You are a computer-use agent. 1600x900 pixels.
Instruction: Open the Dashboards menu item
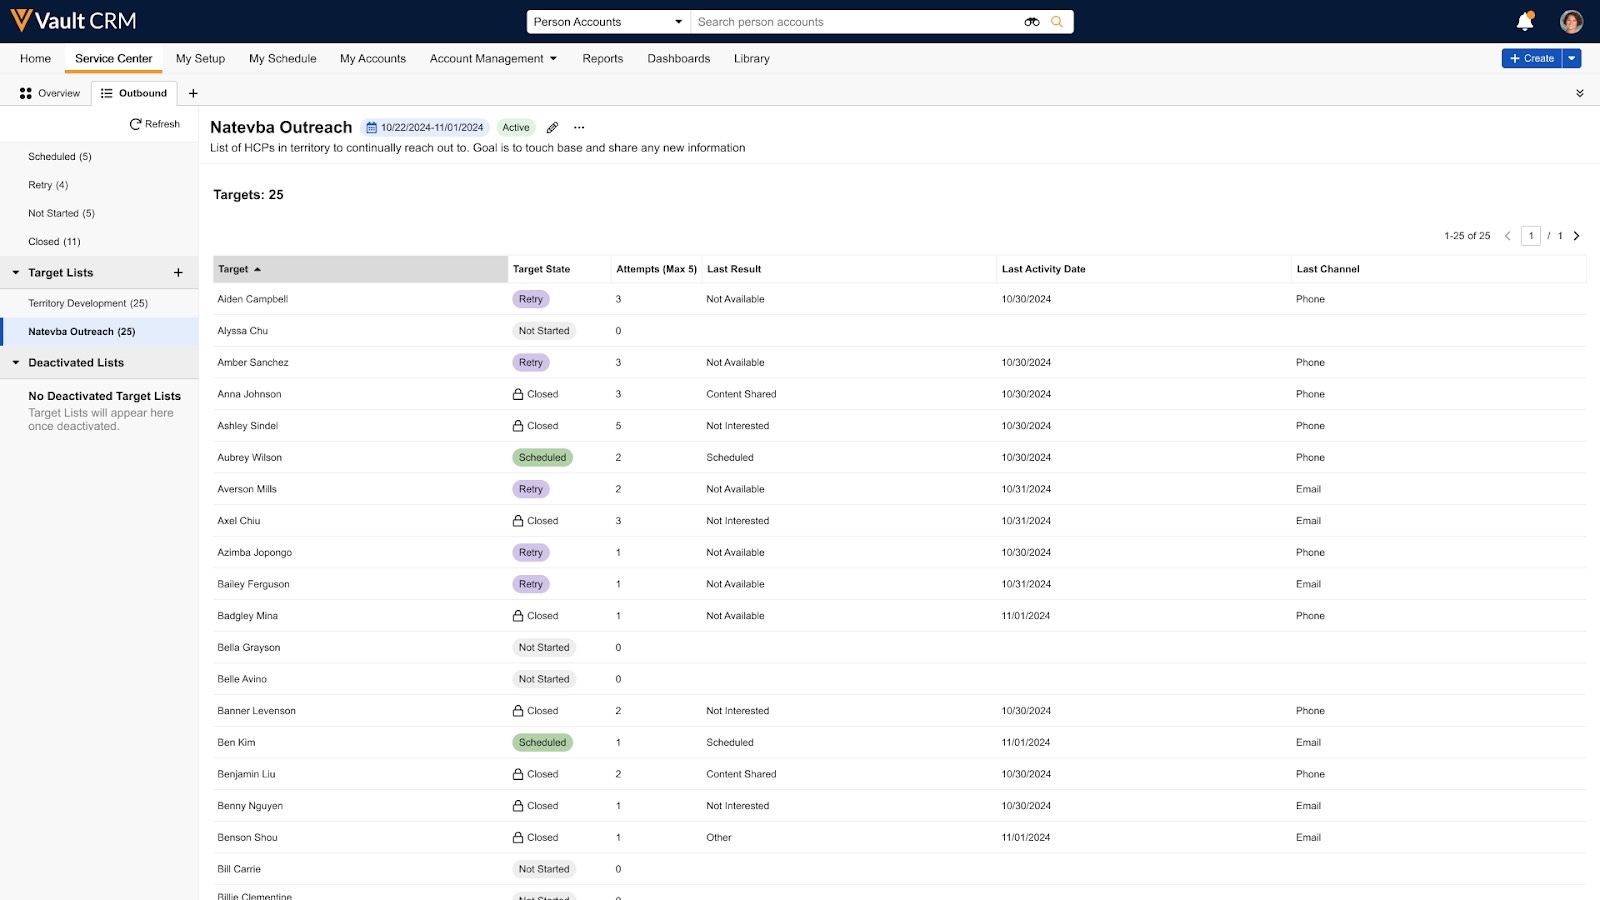678,59
